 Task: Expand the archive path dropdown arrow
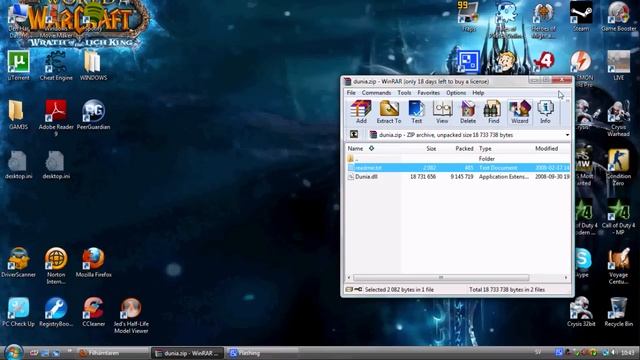[567, 135]
